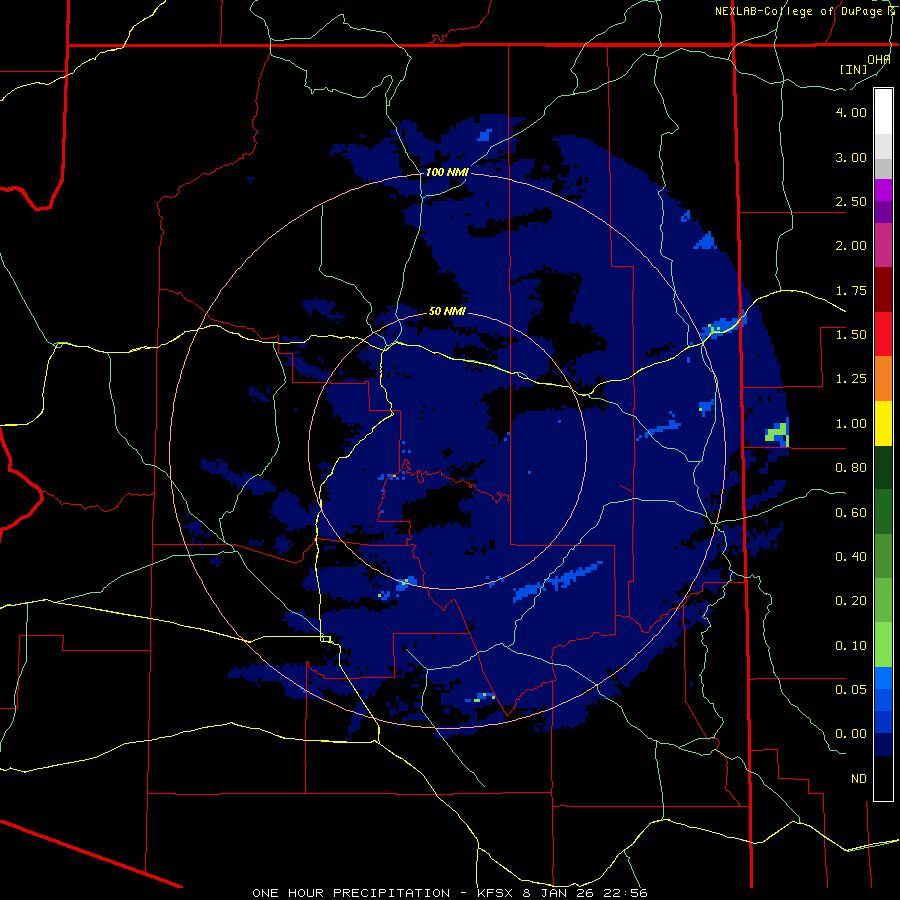
Task: Click the 0.40 legend value
Action: point(851,557)
